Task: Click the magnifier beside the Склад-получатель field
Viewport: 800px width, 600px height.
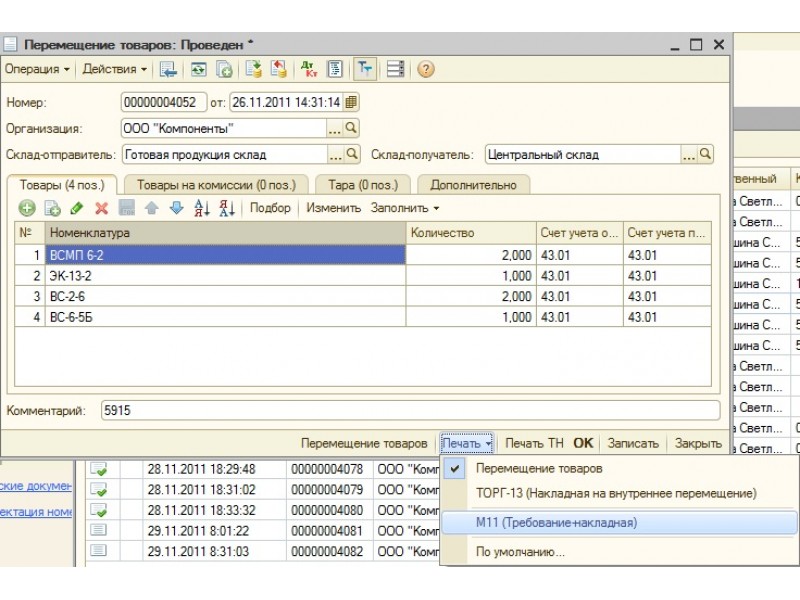Action: coord(705,154)
